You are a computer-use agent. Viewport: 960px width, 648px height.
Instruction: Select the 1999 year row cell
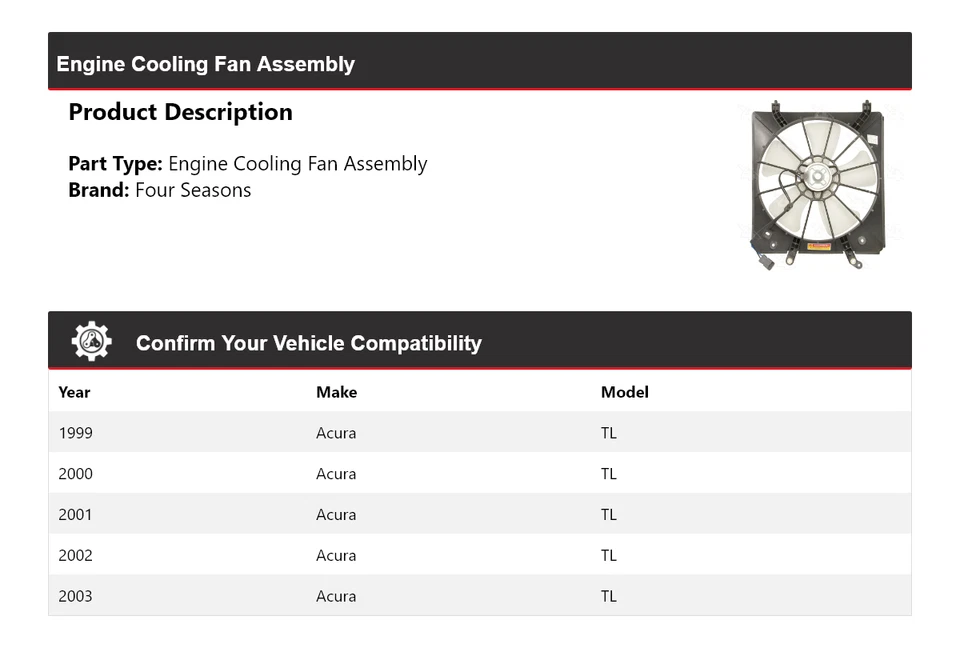click(75, 433)
